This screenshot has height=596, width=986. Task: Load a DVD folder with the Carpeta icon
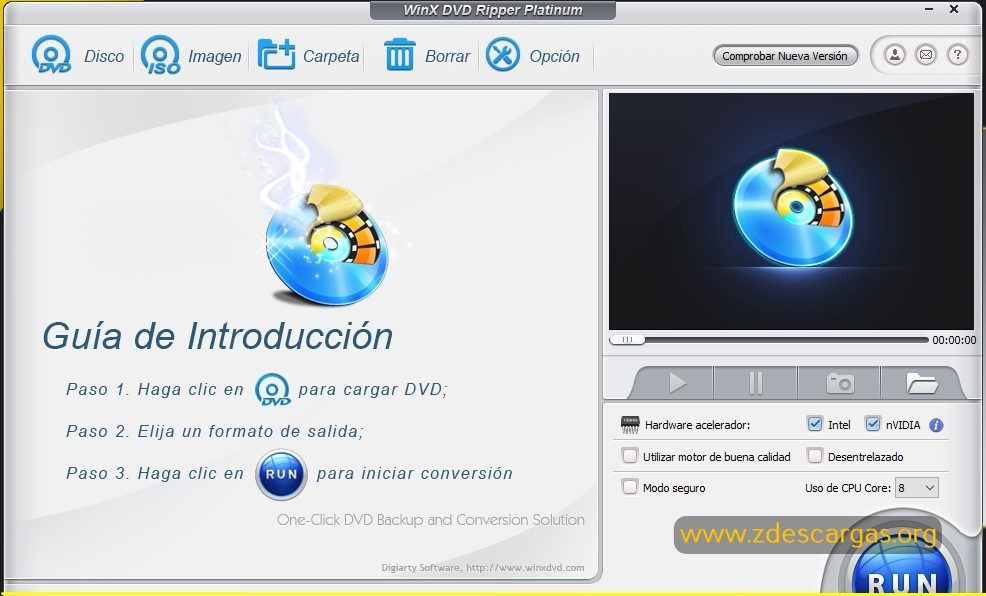tap(277, 55)
